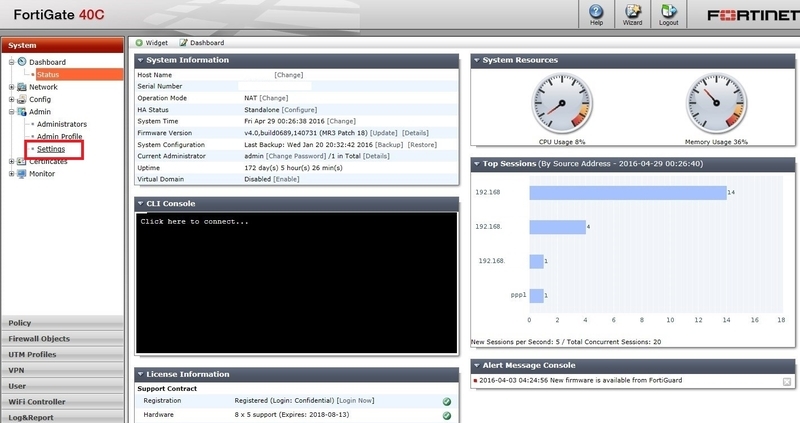
Task: Click the Admin tree icon
Action: pyautogui.click(x=21, y=111)
